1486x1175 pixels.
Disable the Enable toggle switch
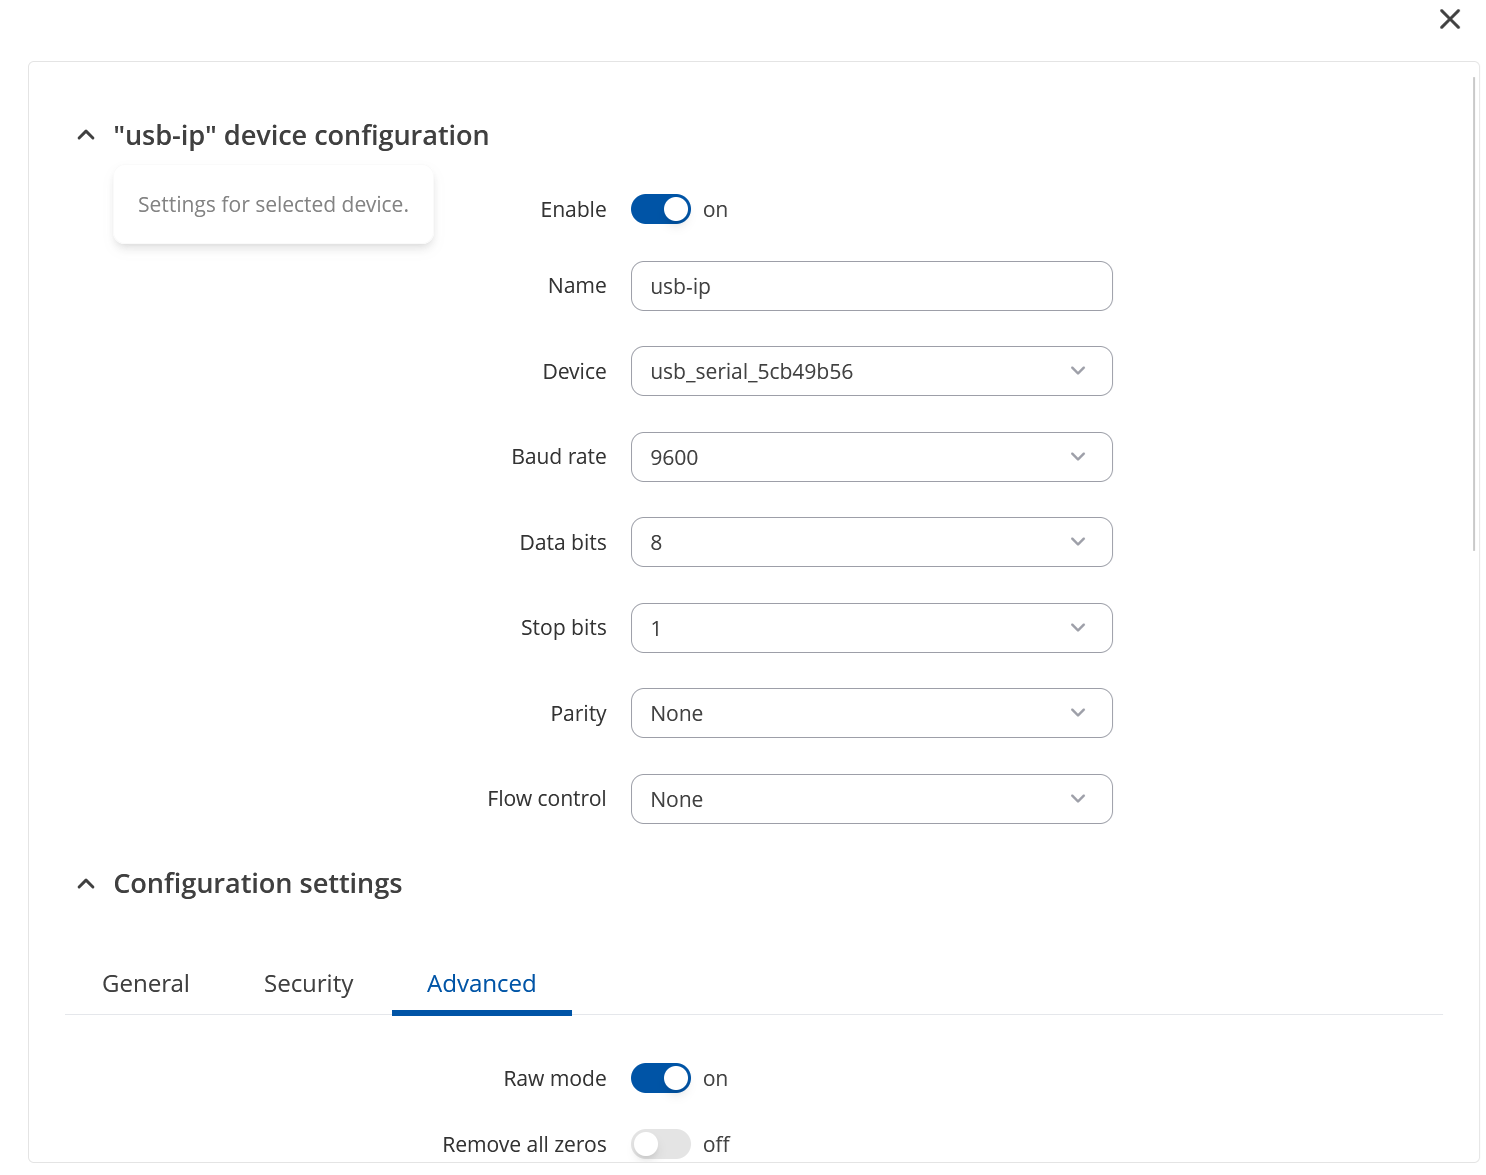coord(660,209)
